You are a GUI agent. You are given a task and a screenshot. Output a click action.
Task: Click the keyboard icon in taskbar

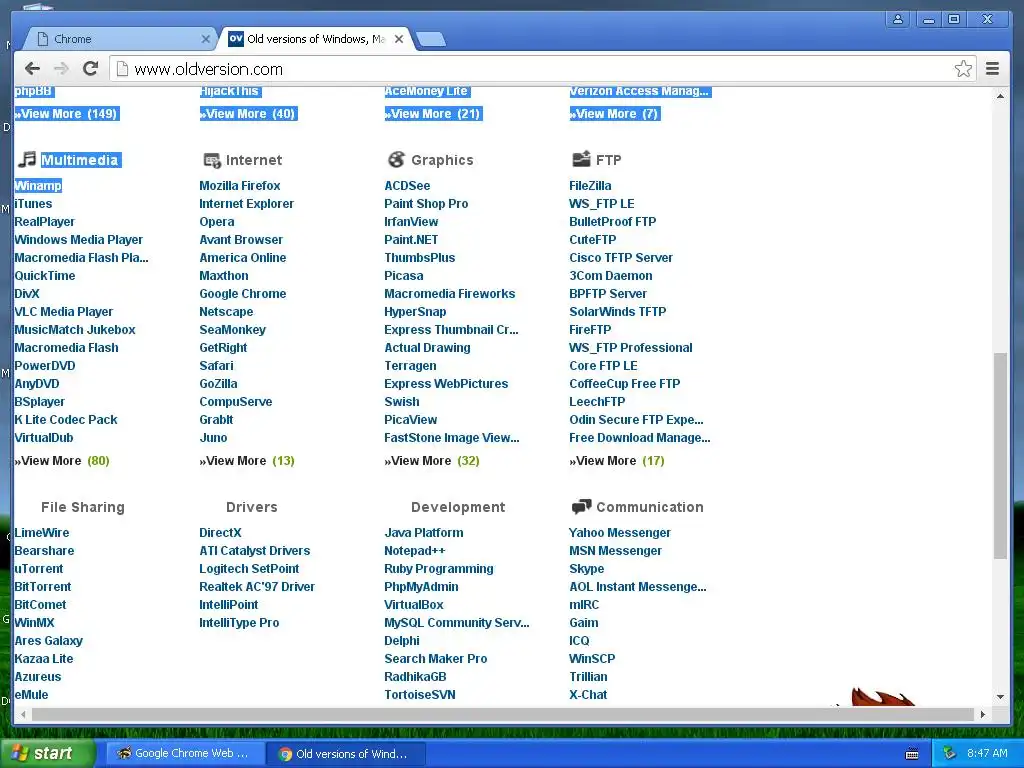click(912, 754)
